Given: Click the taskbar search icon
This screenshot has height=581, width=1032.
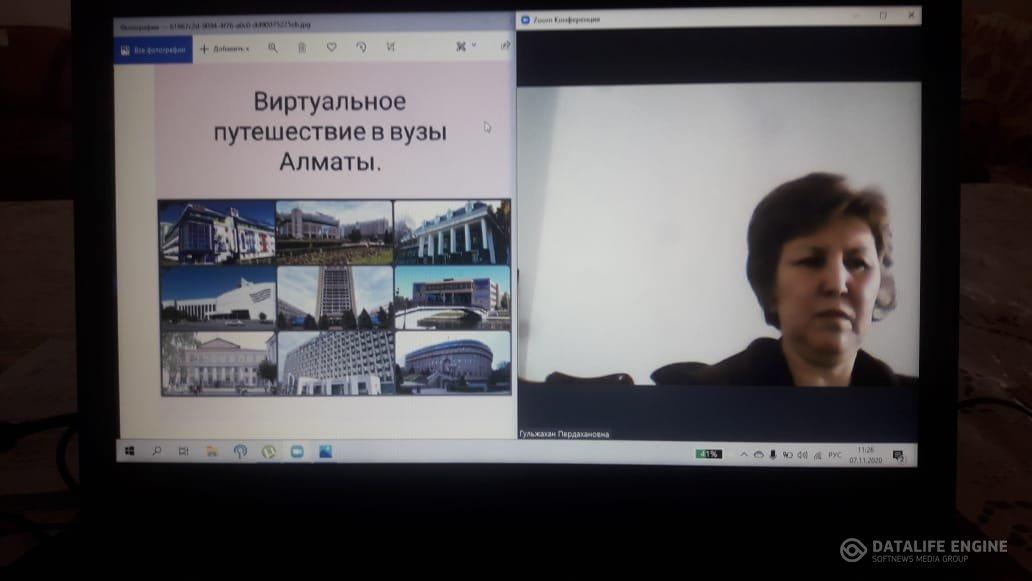Looking at the screenshot, I should click(x=157, y=452).
